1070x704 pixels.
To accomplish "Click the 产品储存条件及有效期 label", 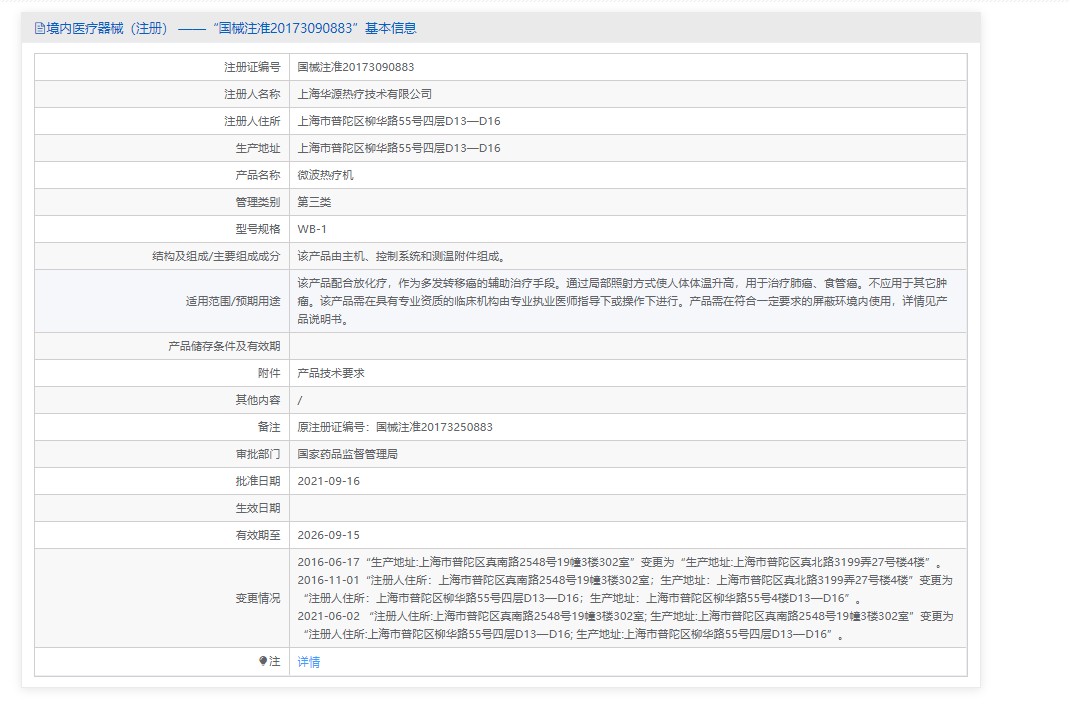I will click(224, 347).
